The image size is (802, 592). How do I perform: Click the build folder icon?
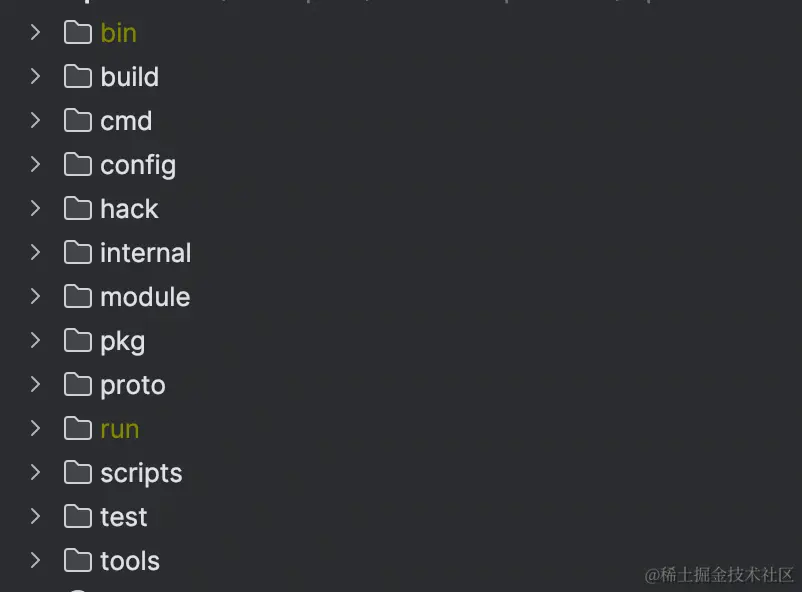[78, 77]
